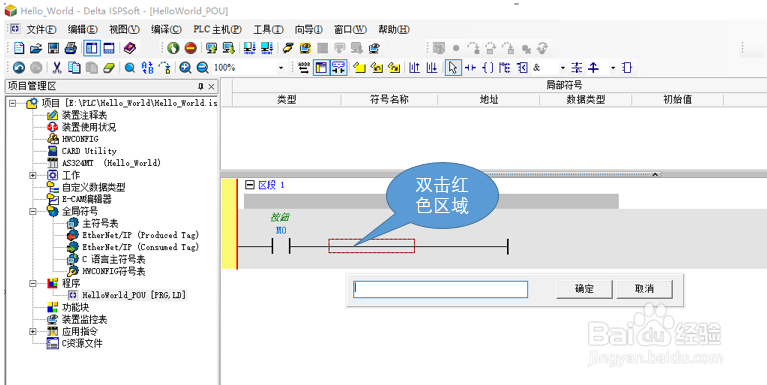The width and height of the screenshot is (767, 385).
Task: Open the PLC 主机(P) menu
Action: [218, 29]
